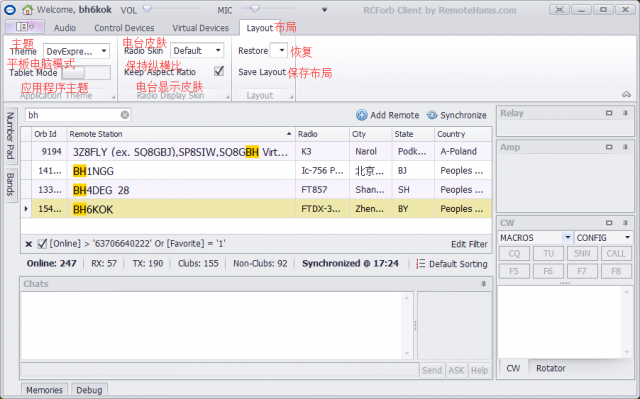Click the Default Sorting list icon

420,264
